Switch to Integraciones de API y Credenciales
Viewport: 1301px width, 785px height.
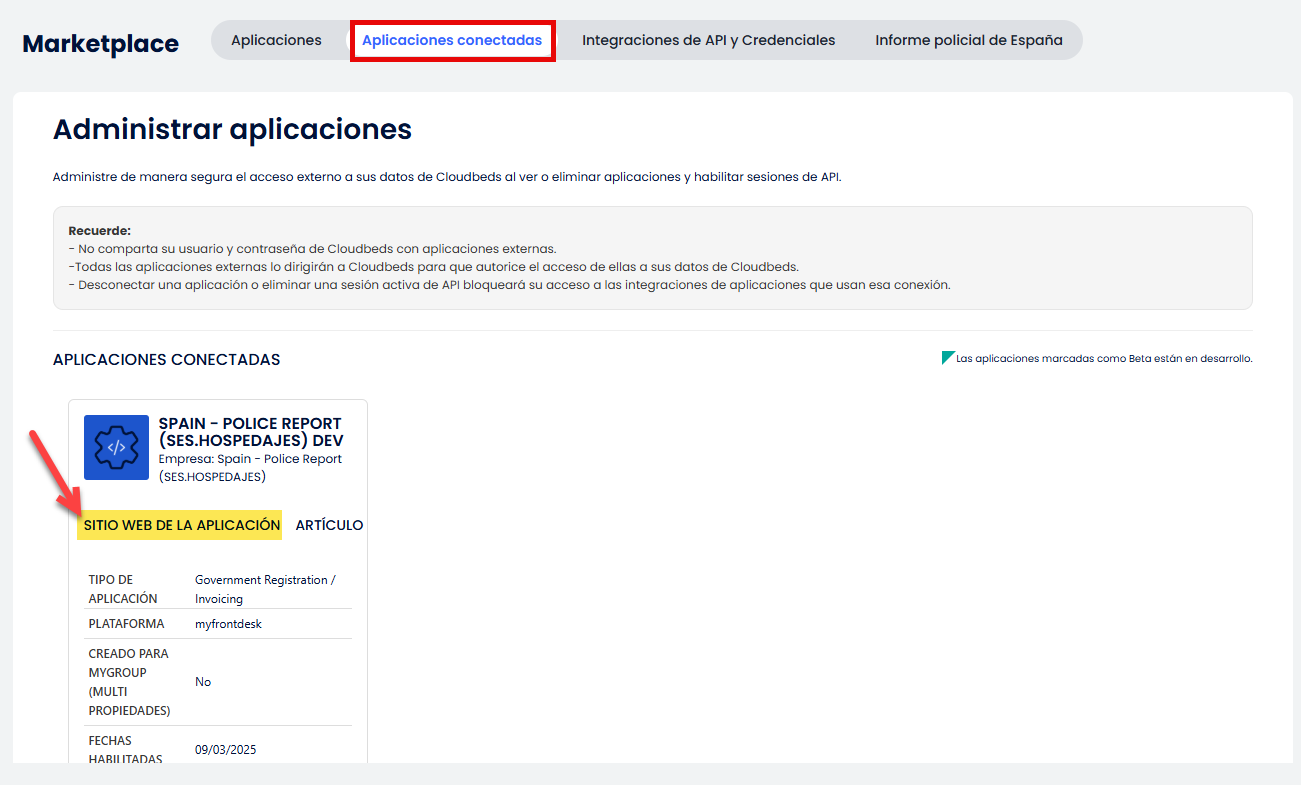pyautogui.click(x=709, y=41)
